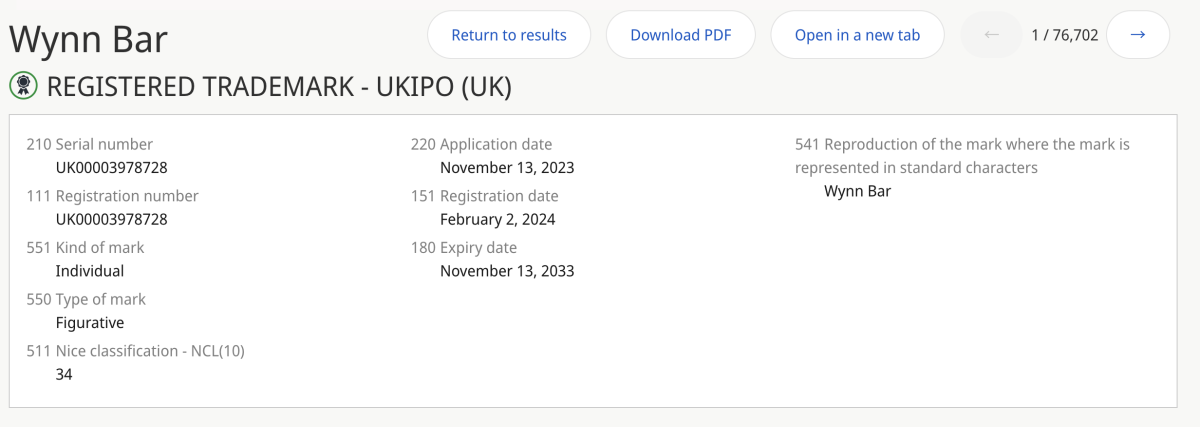The image size is (1200, 427).
Task: Open the record in a new tab
Action: pyautogui.click(x=857, y=35)
